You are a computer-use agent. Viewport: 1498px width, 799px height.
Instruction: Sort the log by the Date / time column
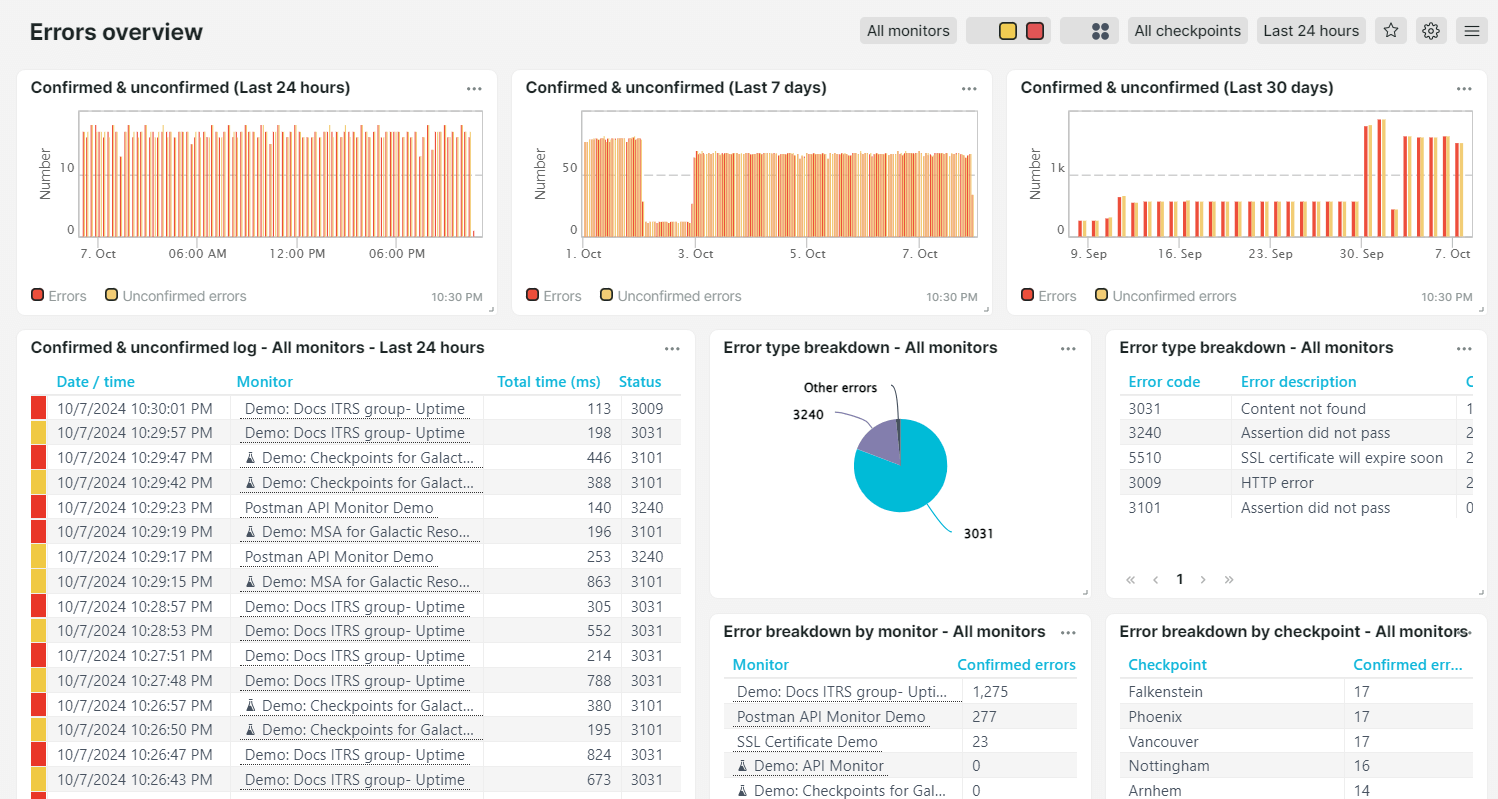[96, 382]
